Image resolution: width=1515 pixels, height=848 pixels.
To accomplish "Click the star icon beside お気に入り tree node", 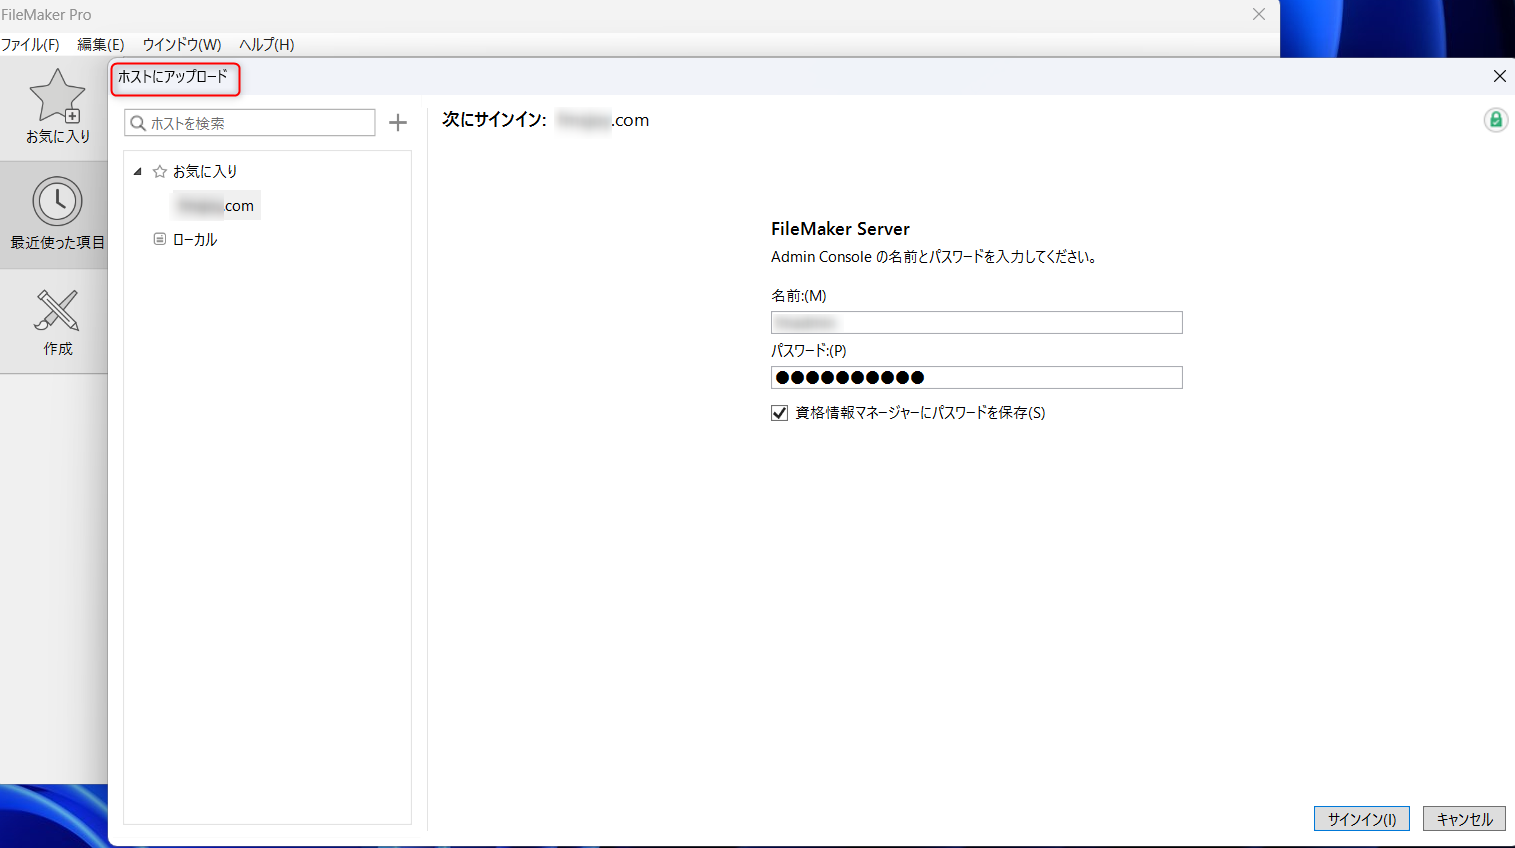I will pyautogui.click(x=160, y=172).
